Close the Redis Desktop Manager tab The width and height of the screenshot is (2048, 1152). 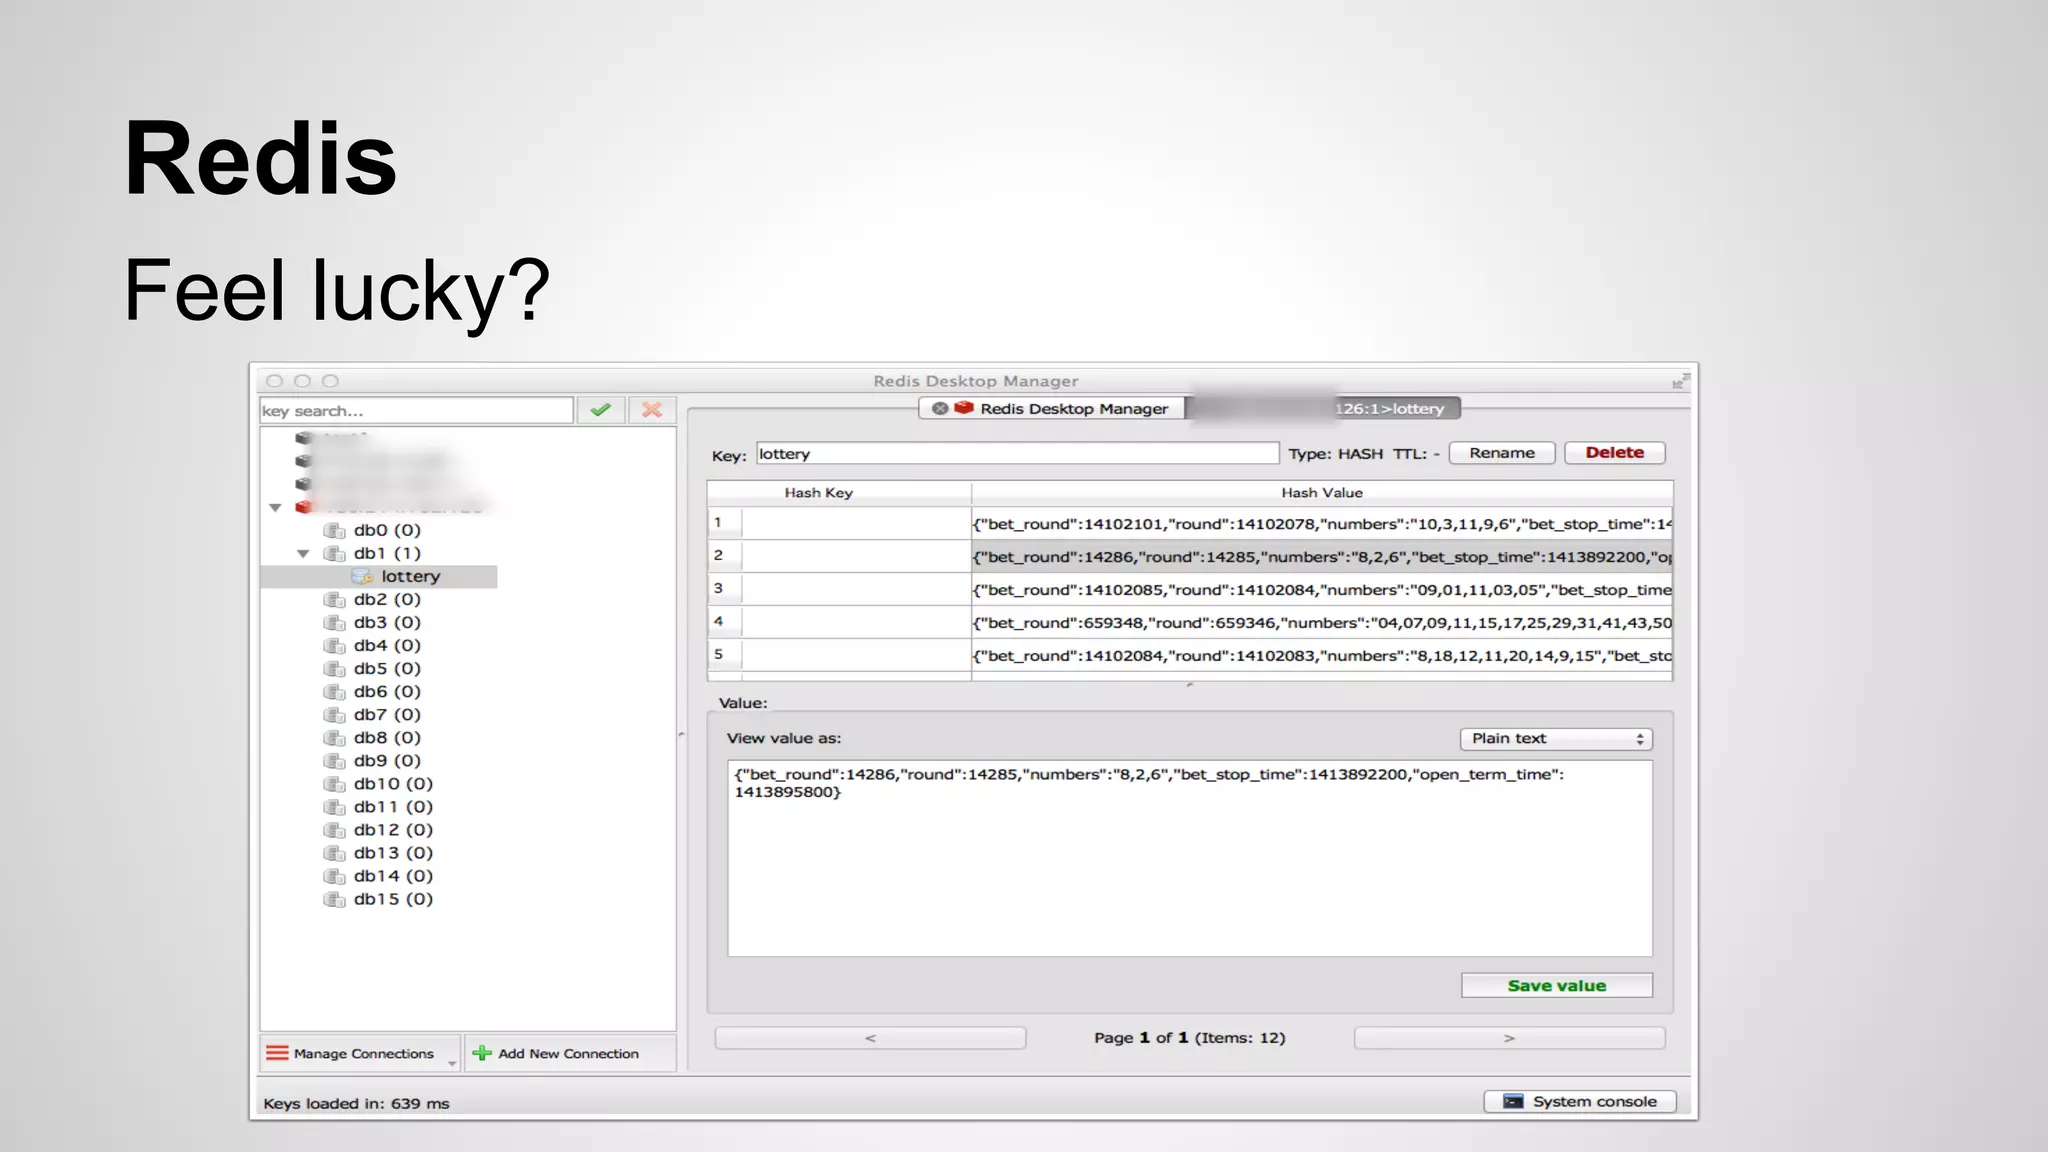(940, 408)
